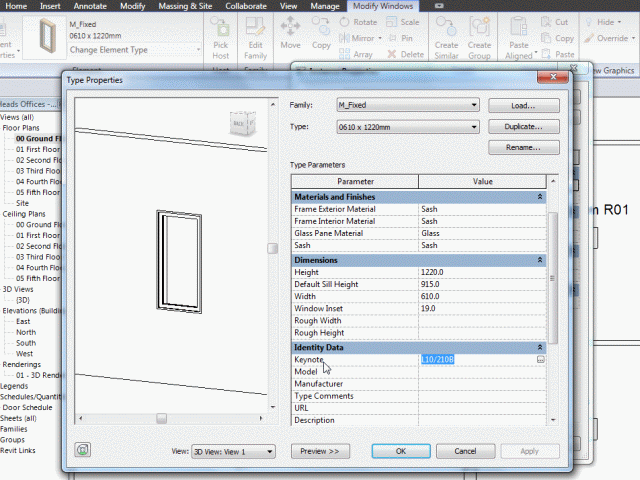This screenshot has height=480, width=640.
Task: Open the Home ribbon tab
Action: [x=16, y=6]
